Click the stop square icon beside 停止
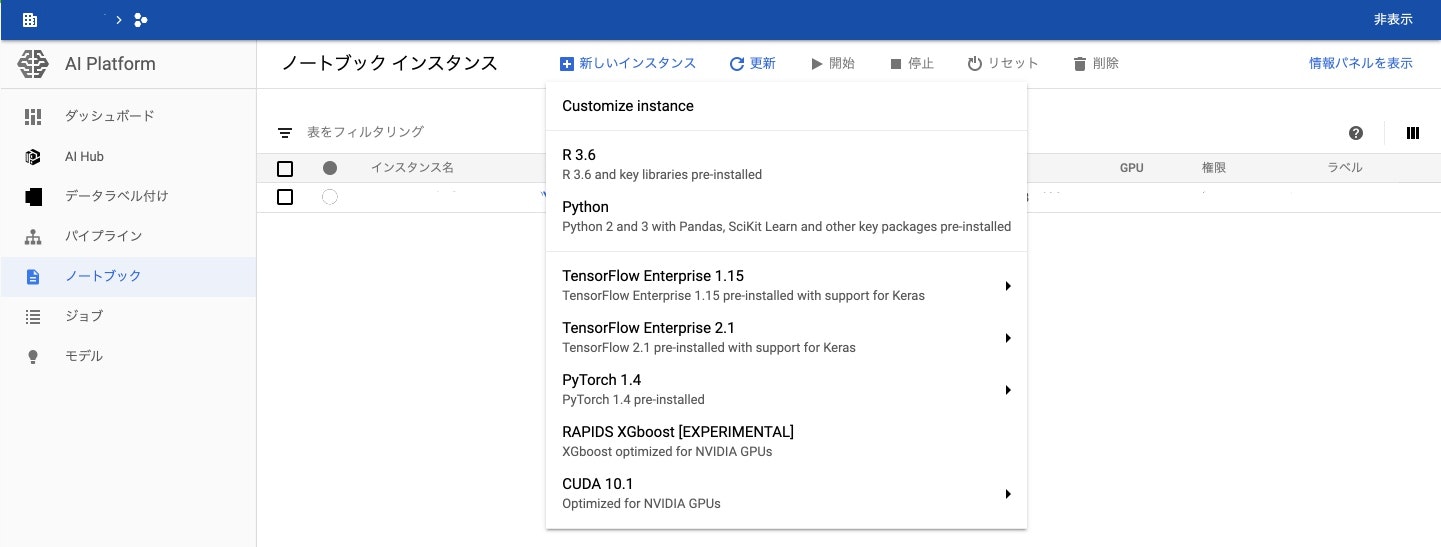 pyautogui.click(x=896, y=64)
